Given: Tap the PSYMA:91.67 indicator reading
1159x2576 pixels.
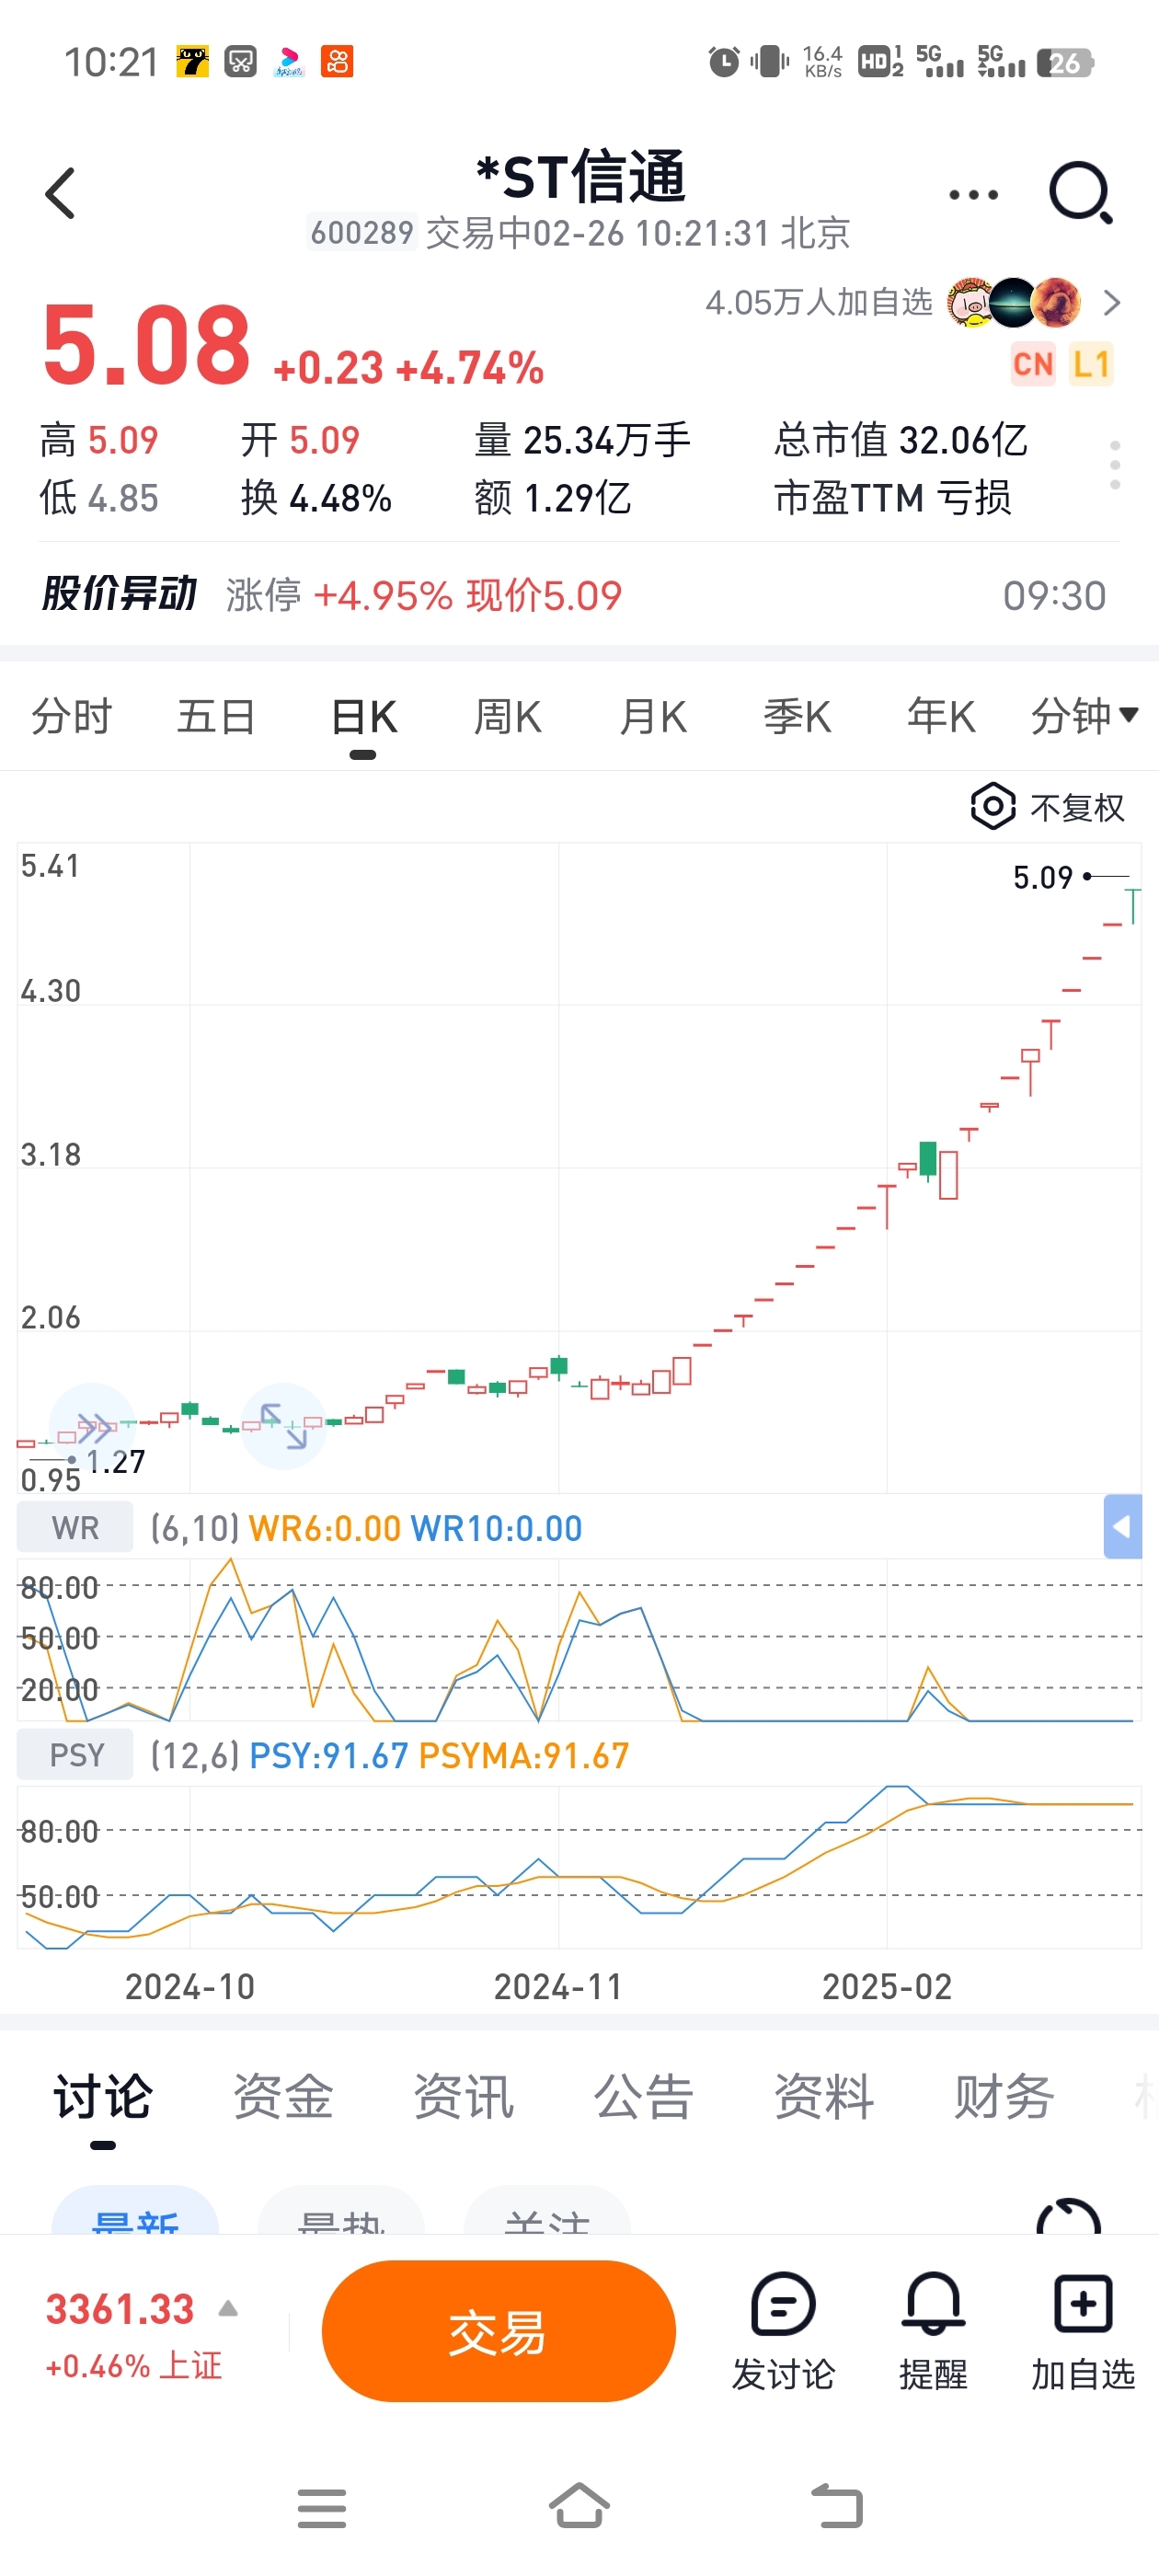Looking at the screenshot, I should click(524, 1755).
